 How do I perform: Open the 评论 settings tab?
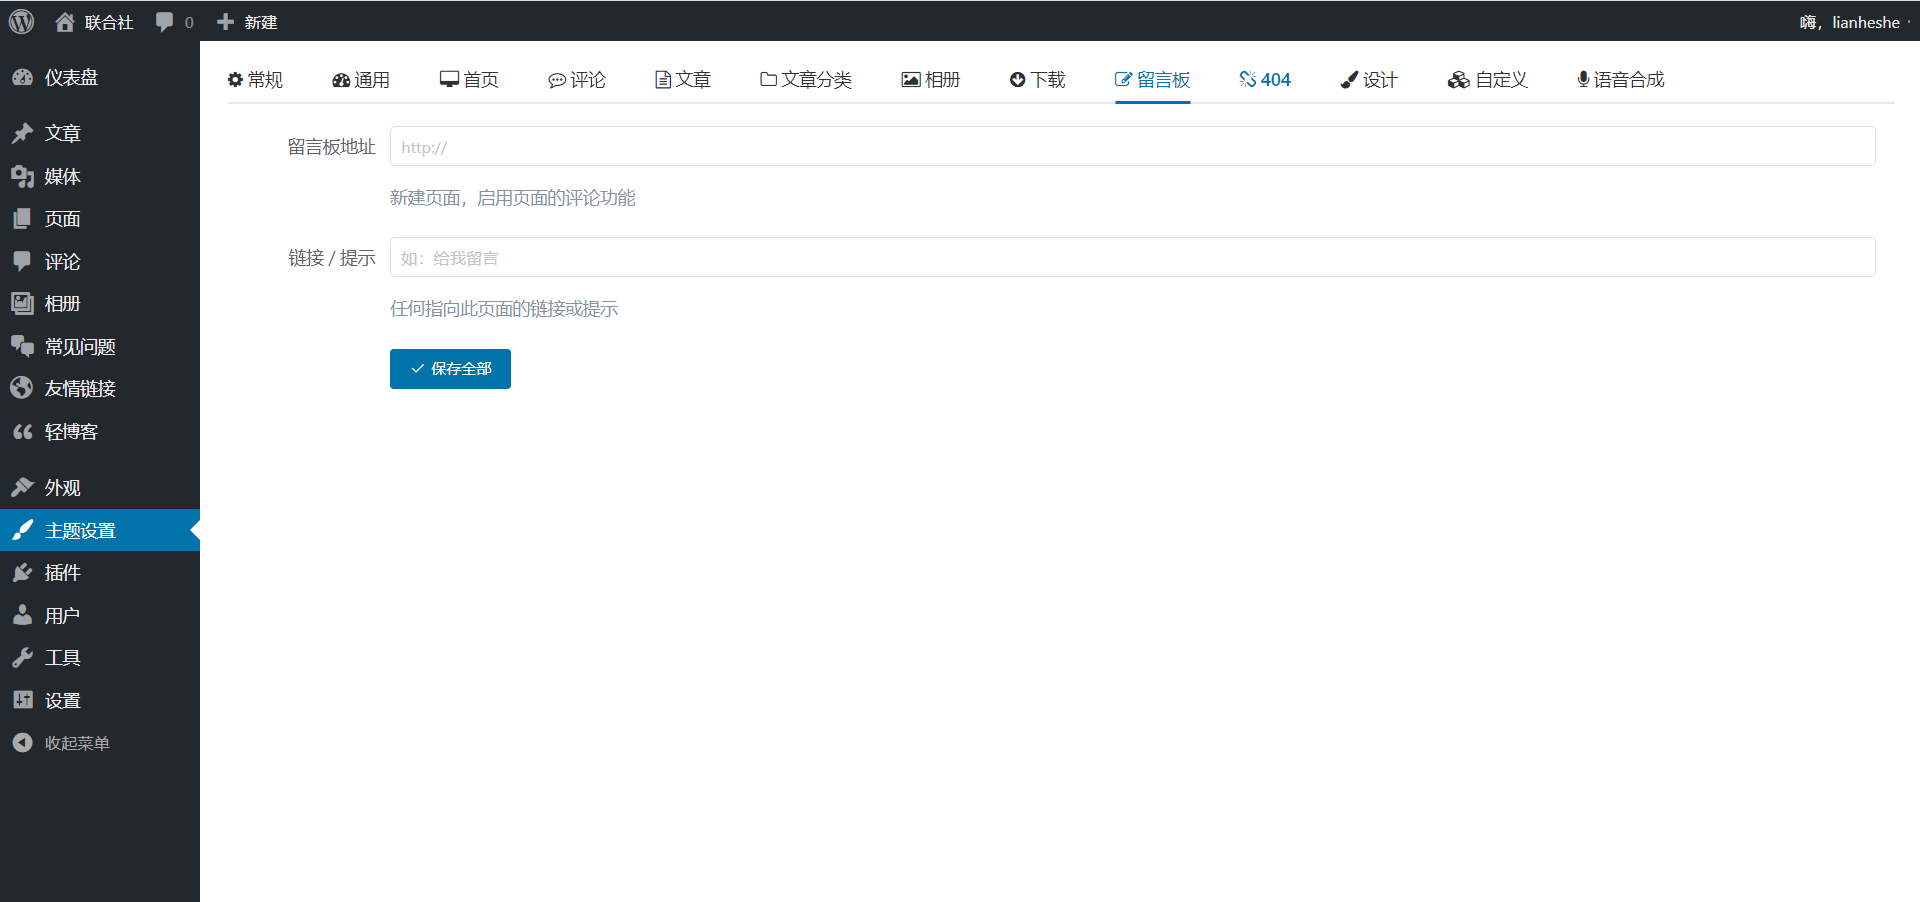[x=577, y=79]
